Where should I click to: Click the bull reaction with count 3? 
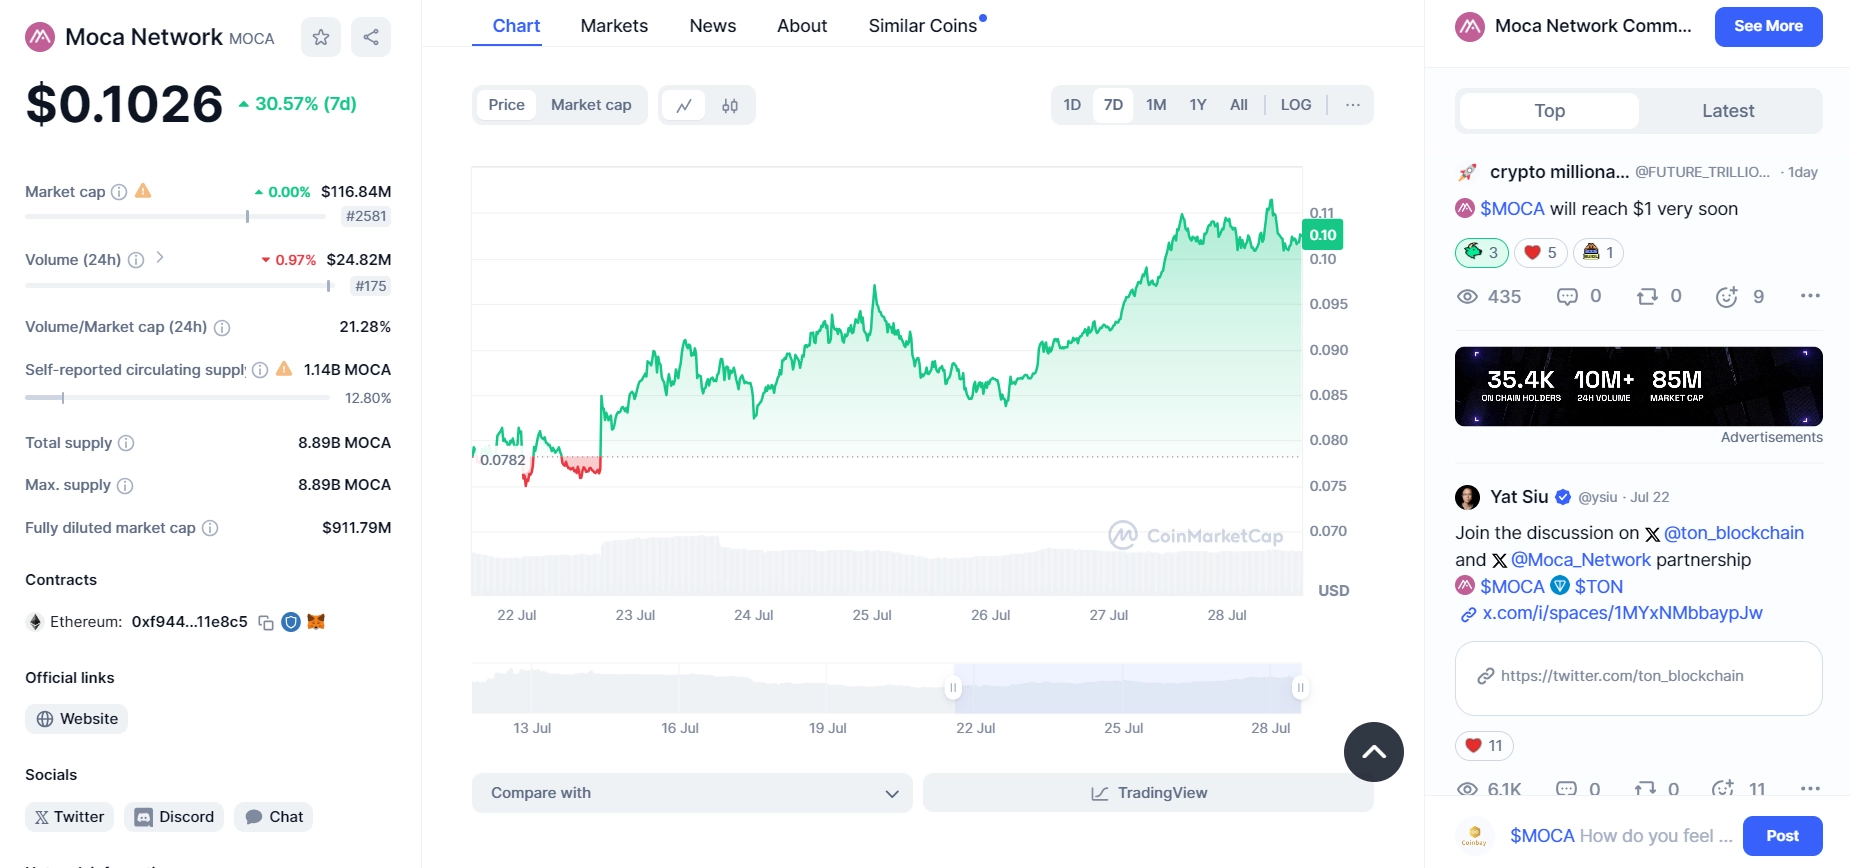(1481, 253)
